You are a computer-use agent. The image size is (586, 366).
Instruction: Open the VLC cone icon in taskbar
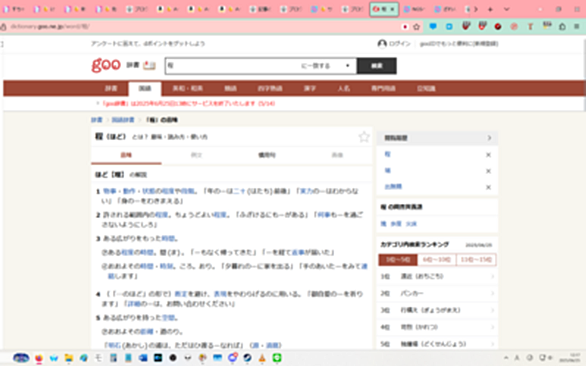262,358
